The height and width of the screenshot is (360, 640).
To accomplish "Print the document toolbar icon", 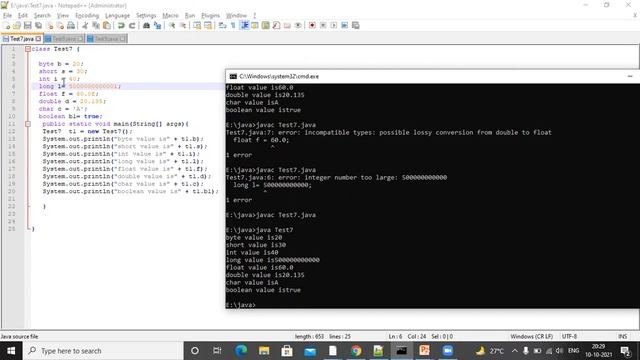I will click(x=71, y=25).
